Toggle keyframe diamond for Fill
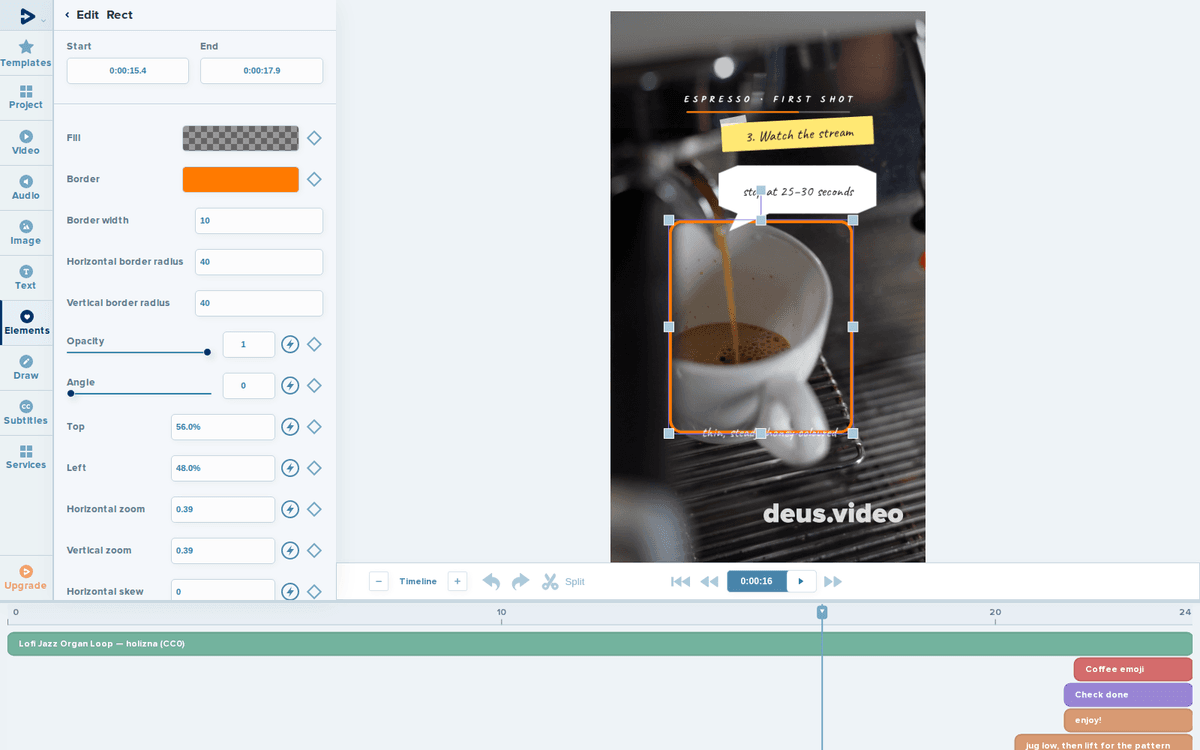Image resolution: width=1200 pixels, height=750 pixels. click(x=314, y=138)
